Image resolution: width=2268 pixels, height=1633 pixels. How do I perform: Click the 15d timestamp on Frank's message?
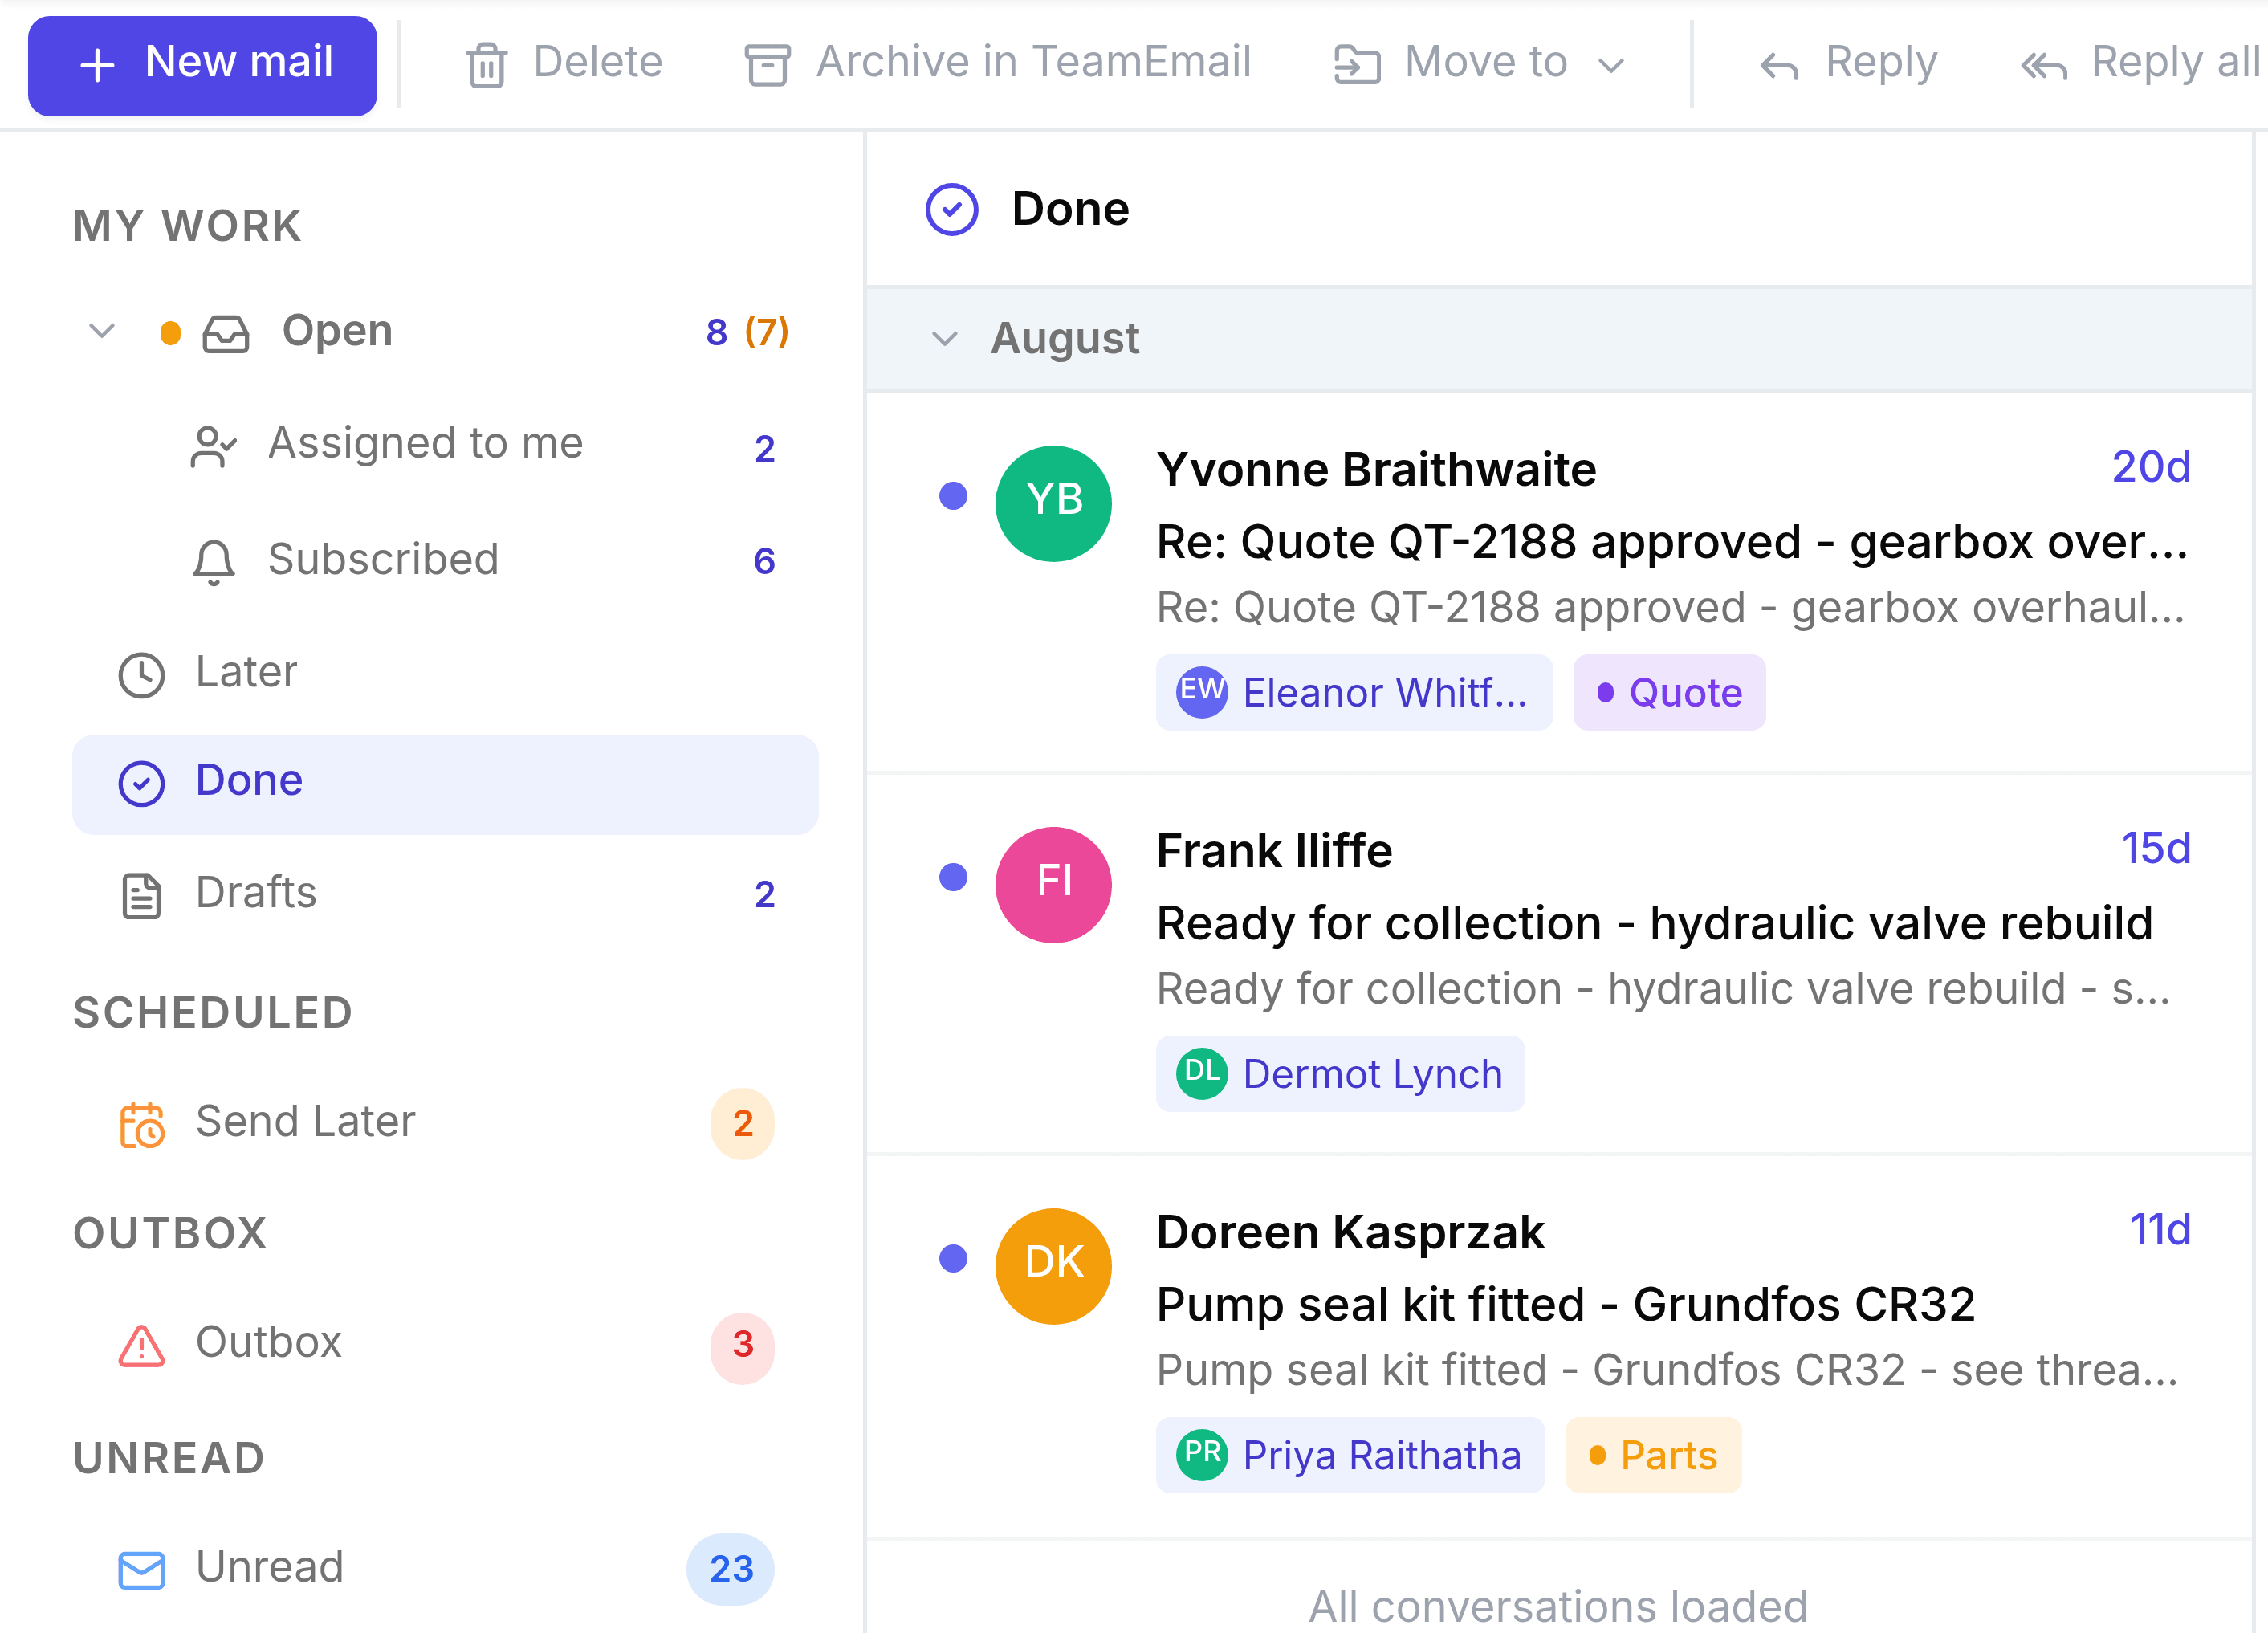[x=2156, y=848]
